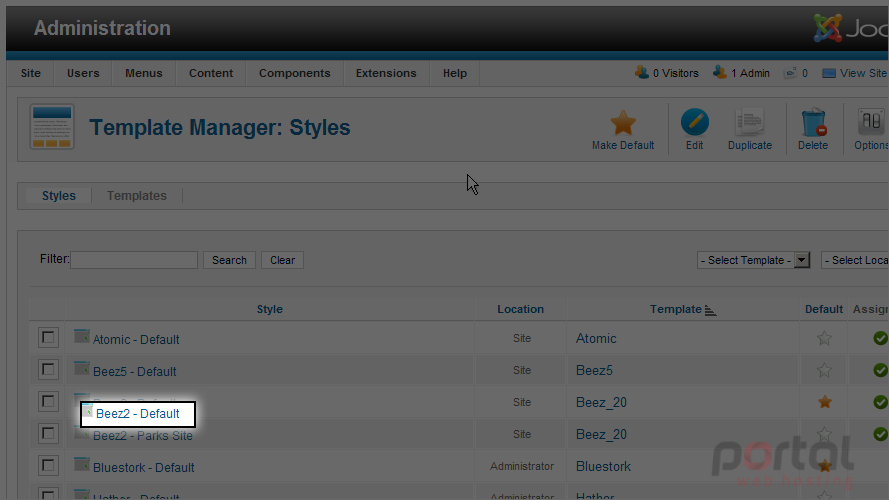Click the Atomic template name cell
Viewport: 889px width, 500px height.
pos(596,338)
